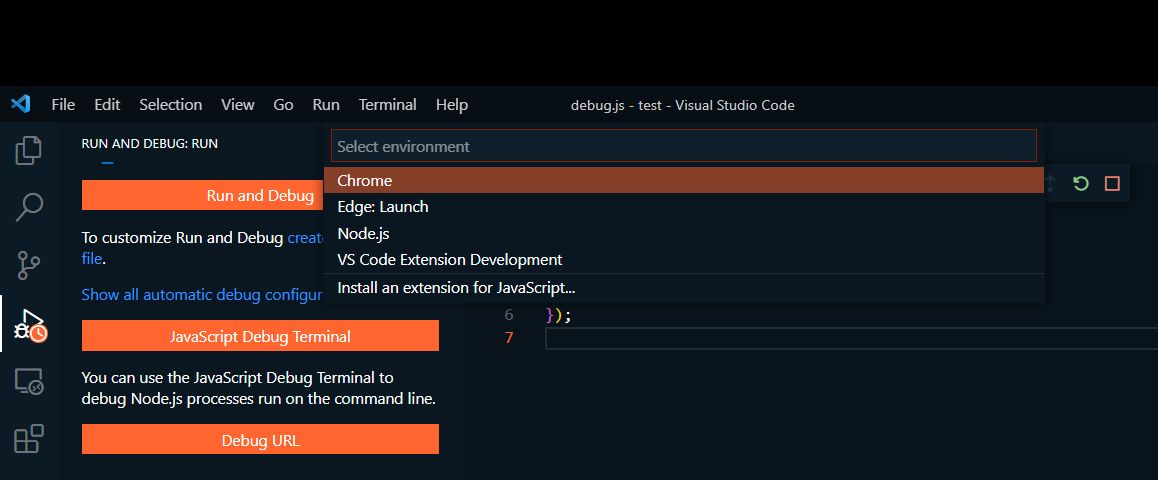Viewport: 1158px width, 480px height.
Task: Open the Explorer view in activity bar
Action: tap(29, 150)
